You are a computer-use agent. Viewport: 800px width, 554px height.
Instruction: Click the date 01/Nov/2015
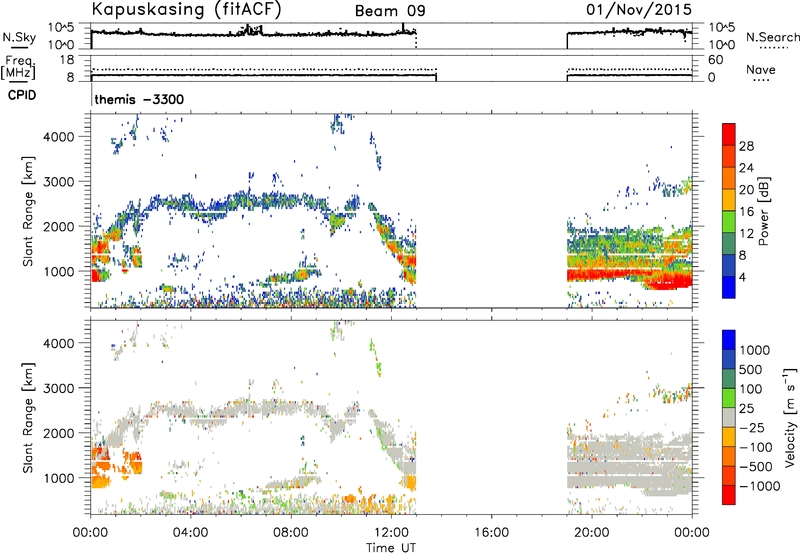(639, 10)
